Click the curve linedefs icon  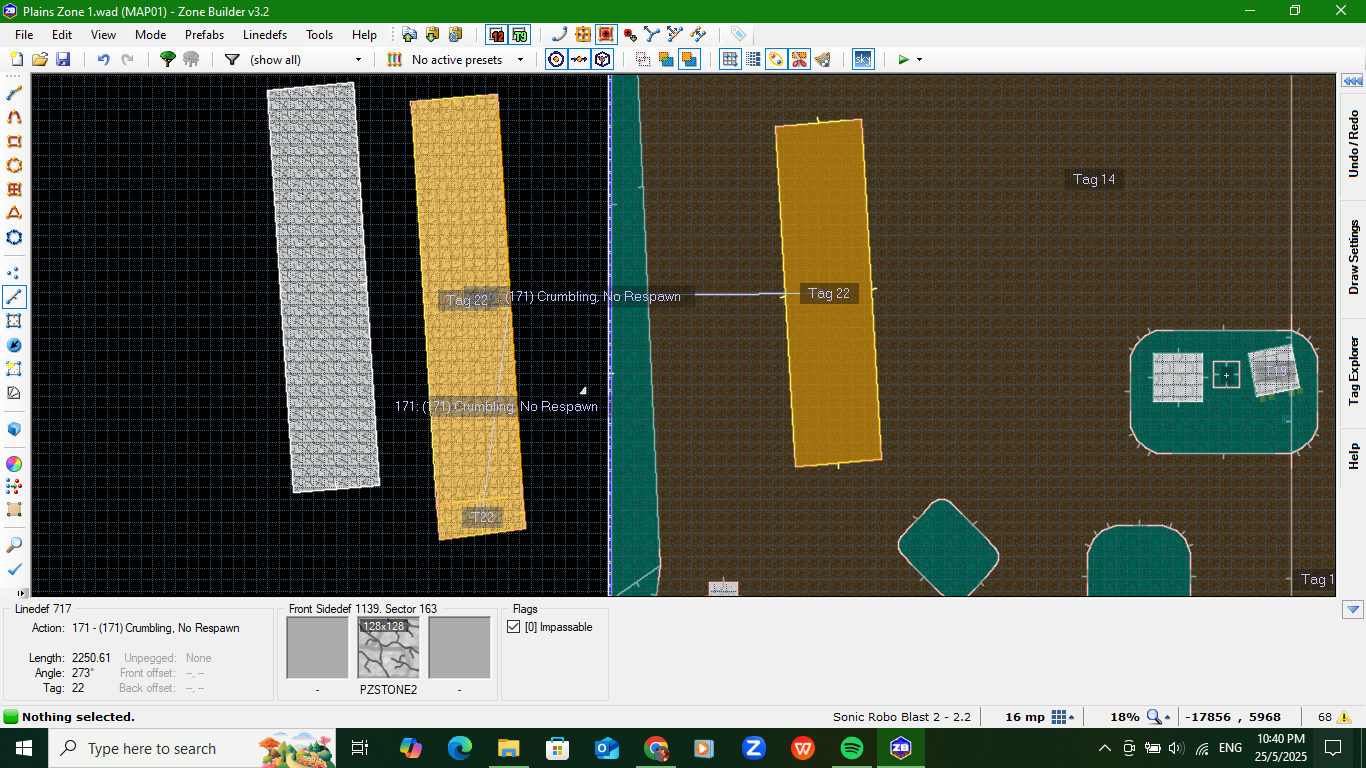[560, 34]
